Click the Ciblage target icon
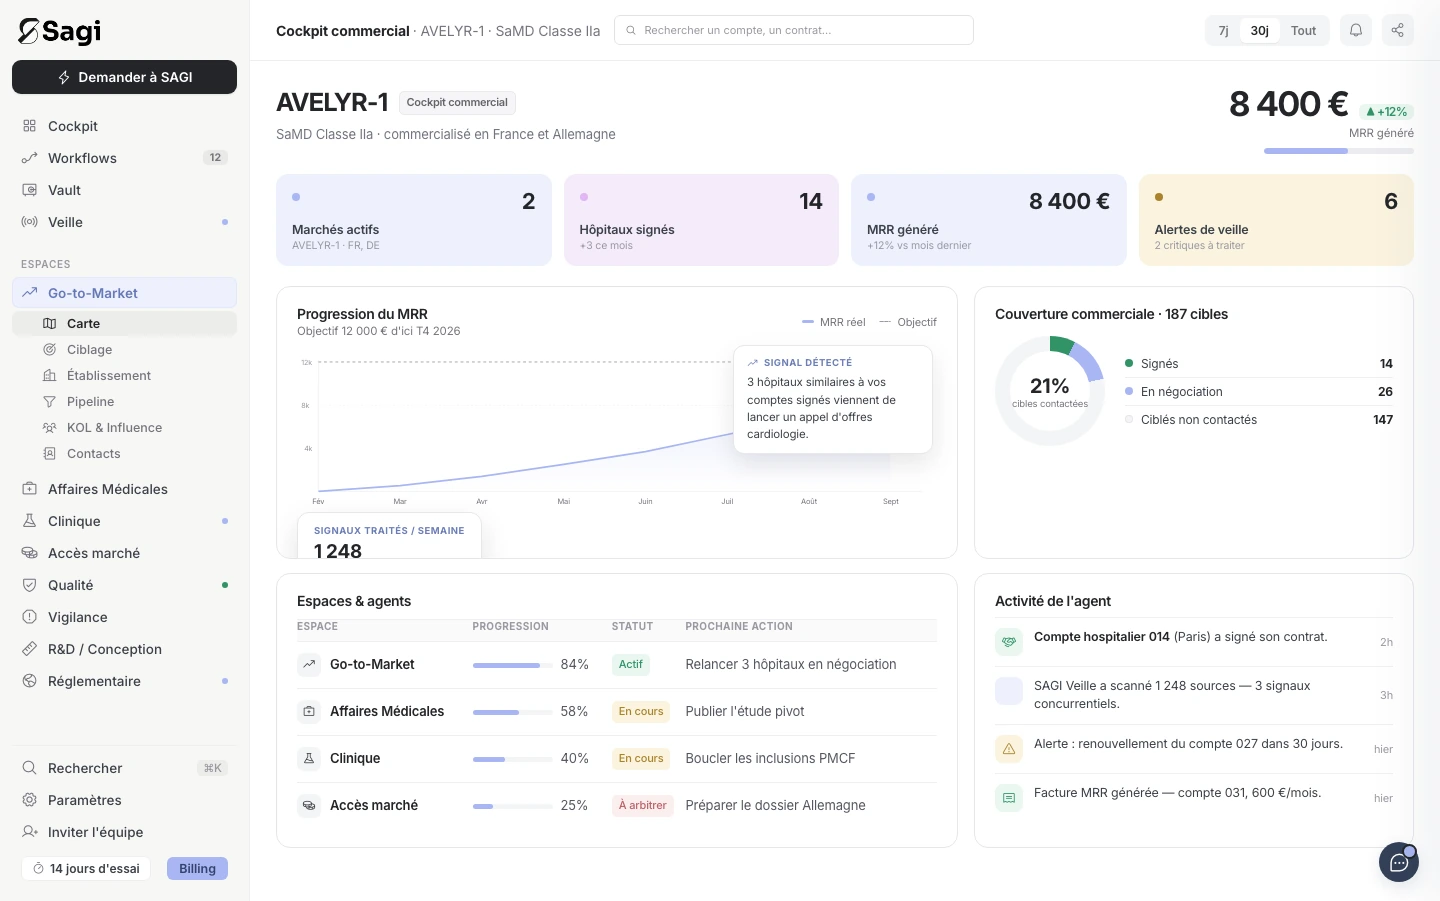Screen dimensions: 1440x901 coord(49,350)
